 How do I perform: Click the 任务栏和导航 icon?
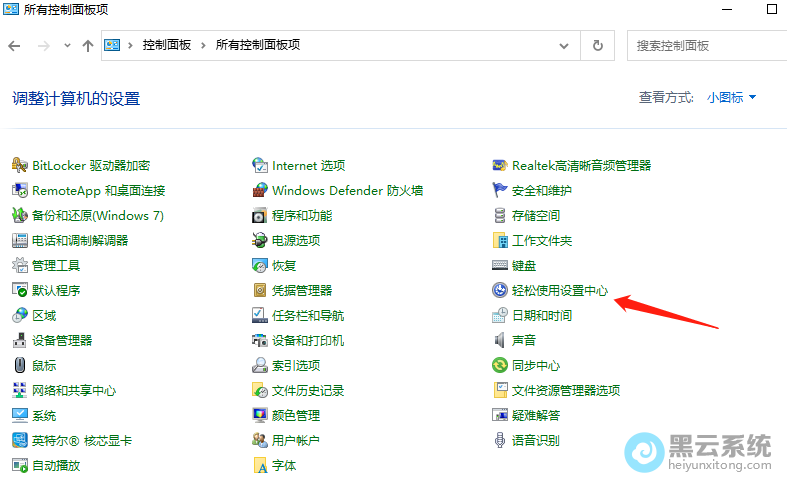[259, 315]
